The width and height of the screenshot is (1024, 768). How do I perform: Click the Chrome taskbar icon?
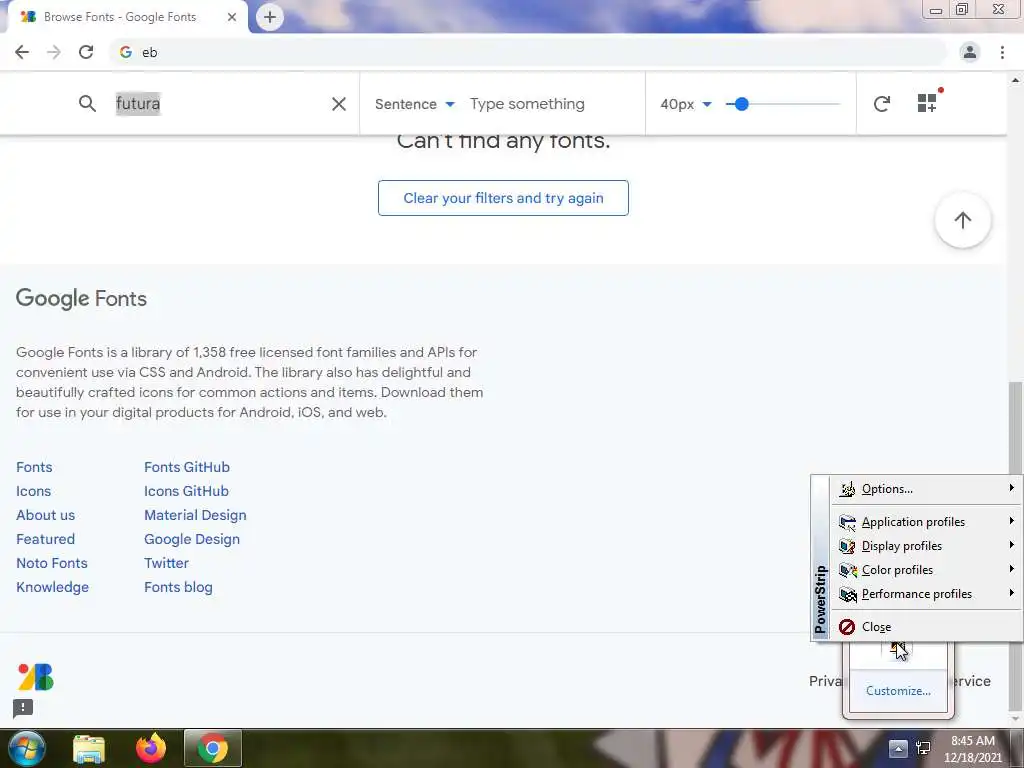(213, 748)
